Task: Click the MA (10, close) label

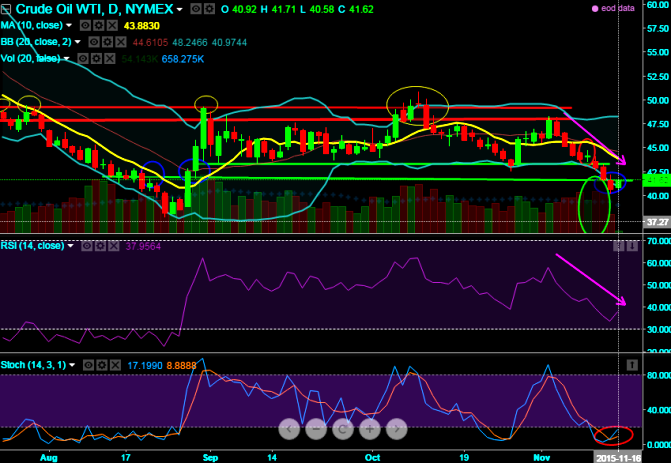Action: [x=32, y=26]
